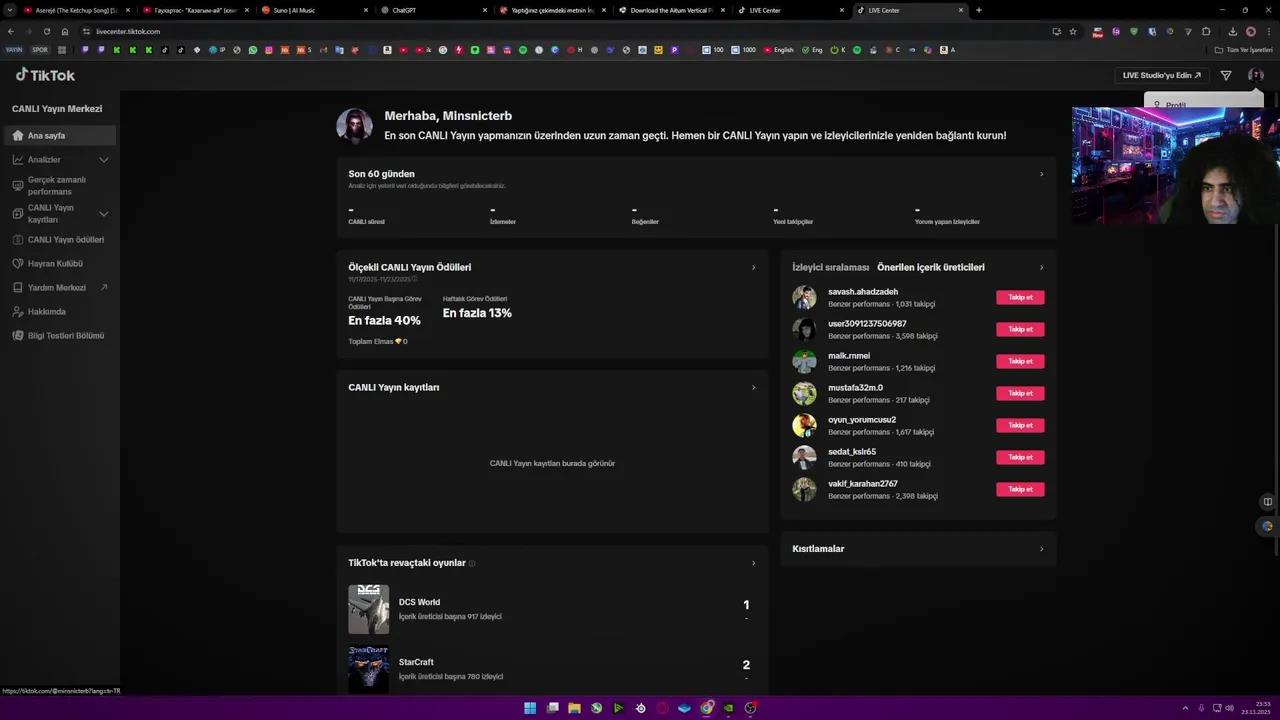Open Ana sayfa home icon in sidebar
This screenshot has width=1280, height=720.
point(18,135)
